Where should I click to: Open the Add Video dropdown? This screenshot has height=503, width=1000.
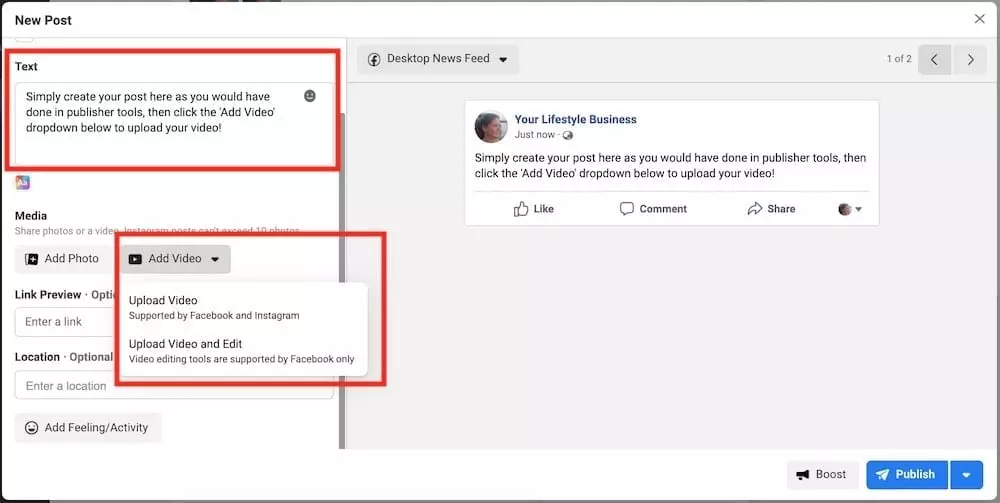click(175, 259)
